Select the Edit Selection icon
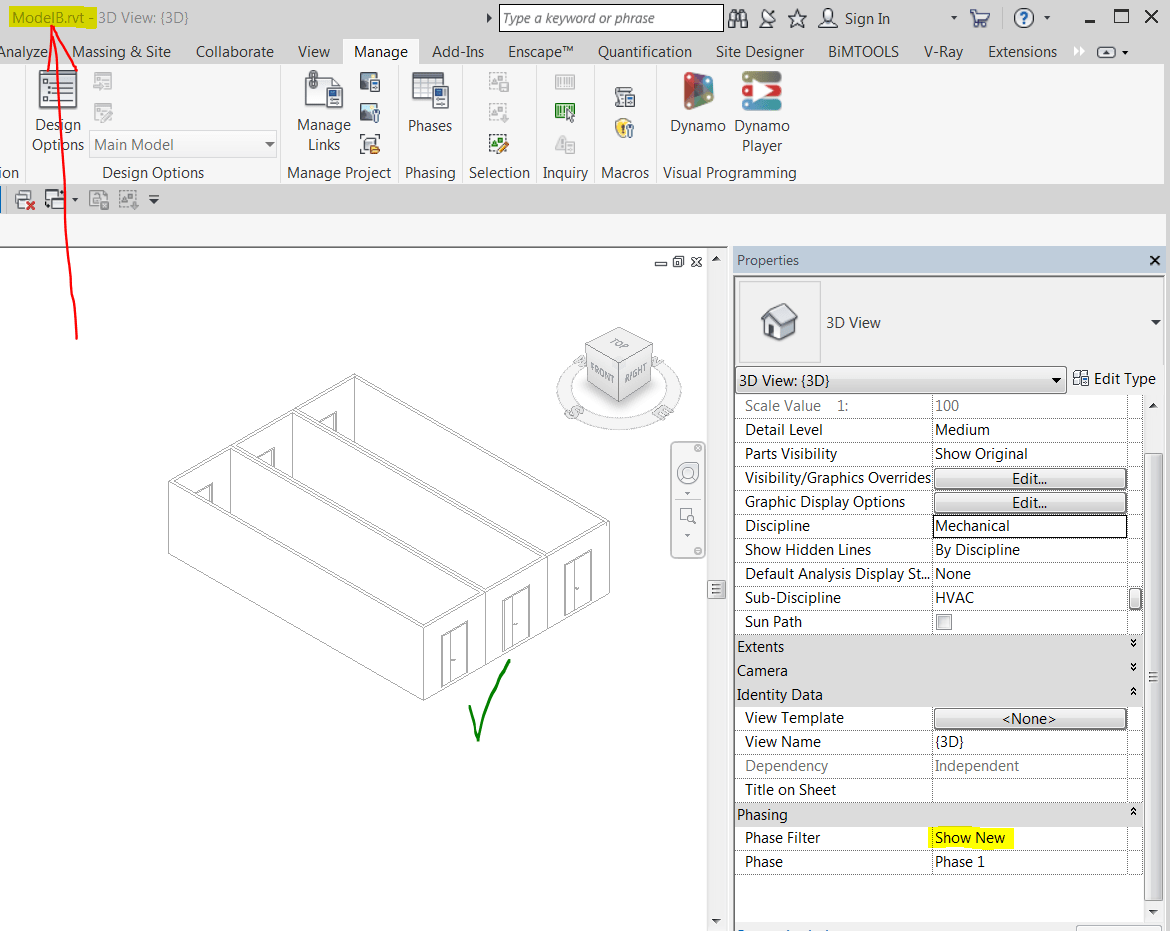 [x=498, y=144]
